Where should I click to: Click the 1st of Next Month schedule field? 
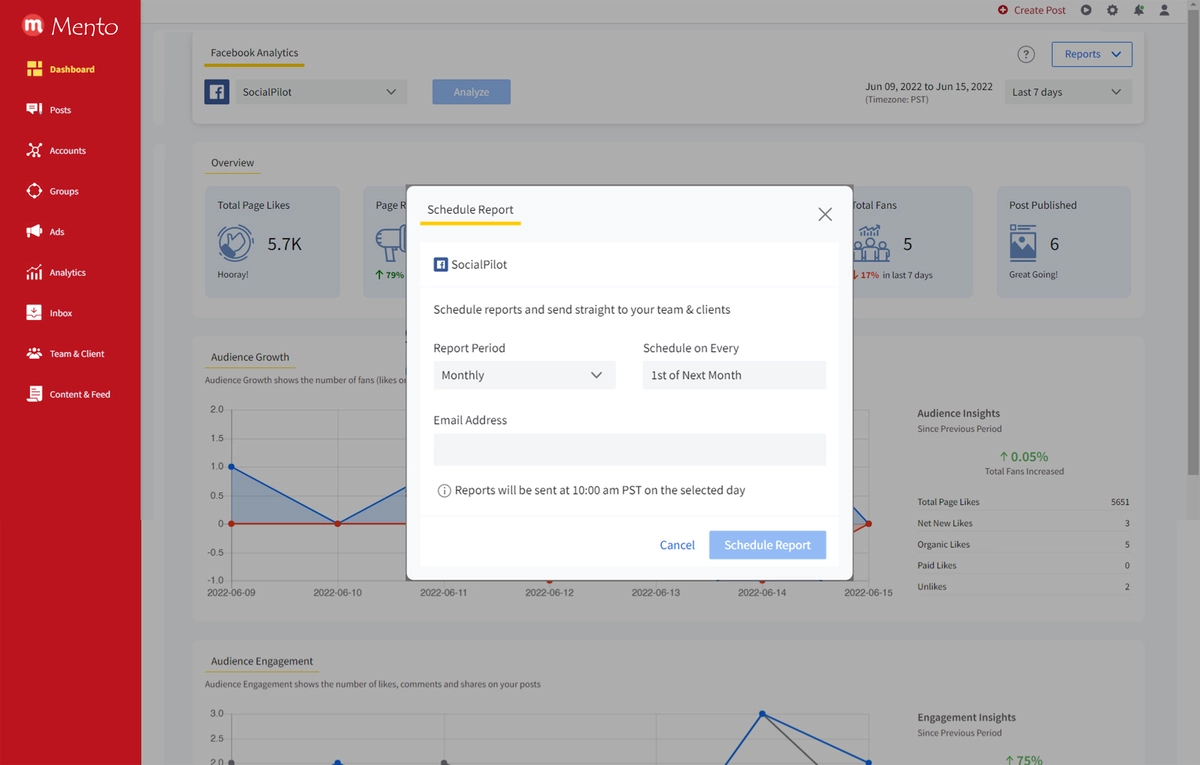click(735, 375)
